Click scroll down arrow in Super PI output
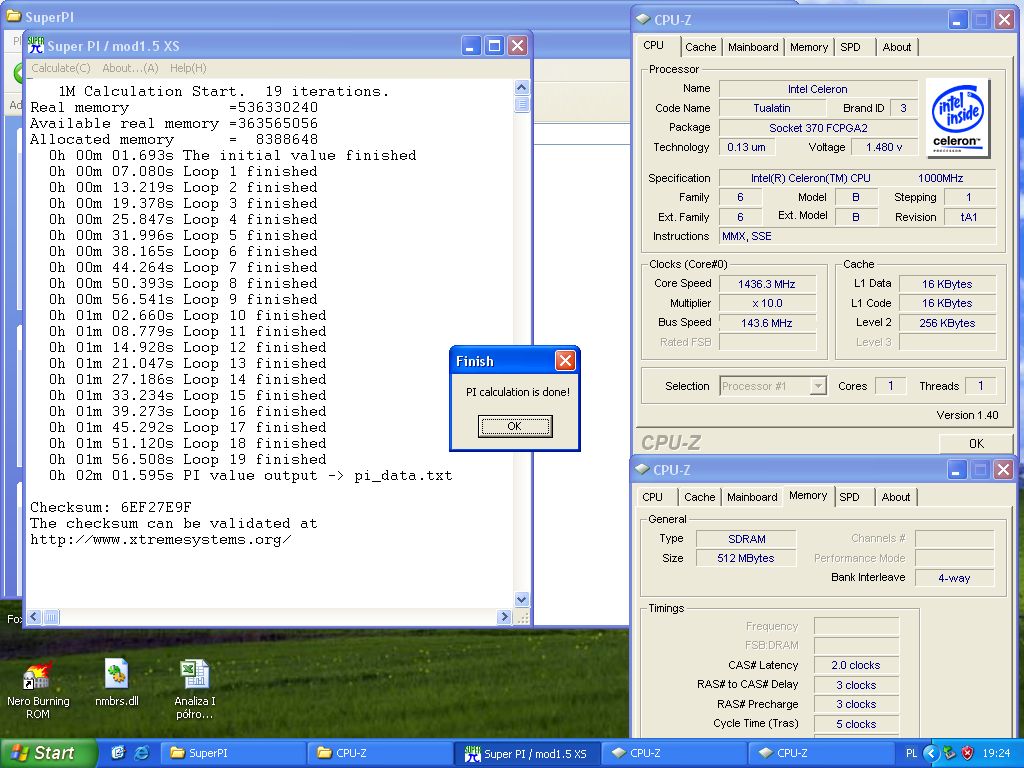1024x768 pixels. [x=521, y=599]
